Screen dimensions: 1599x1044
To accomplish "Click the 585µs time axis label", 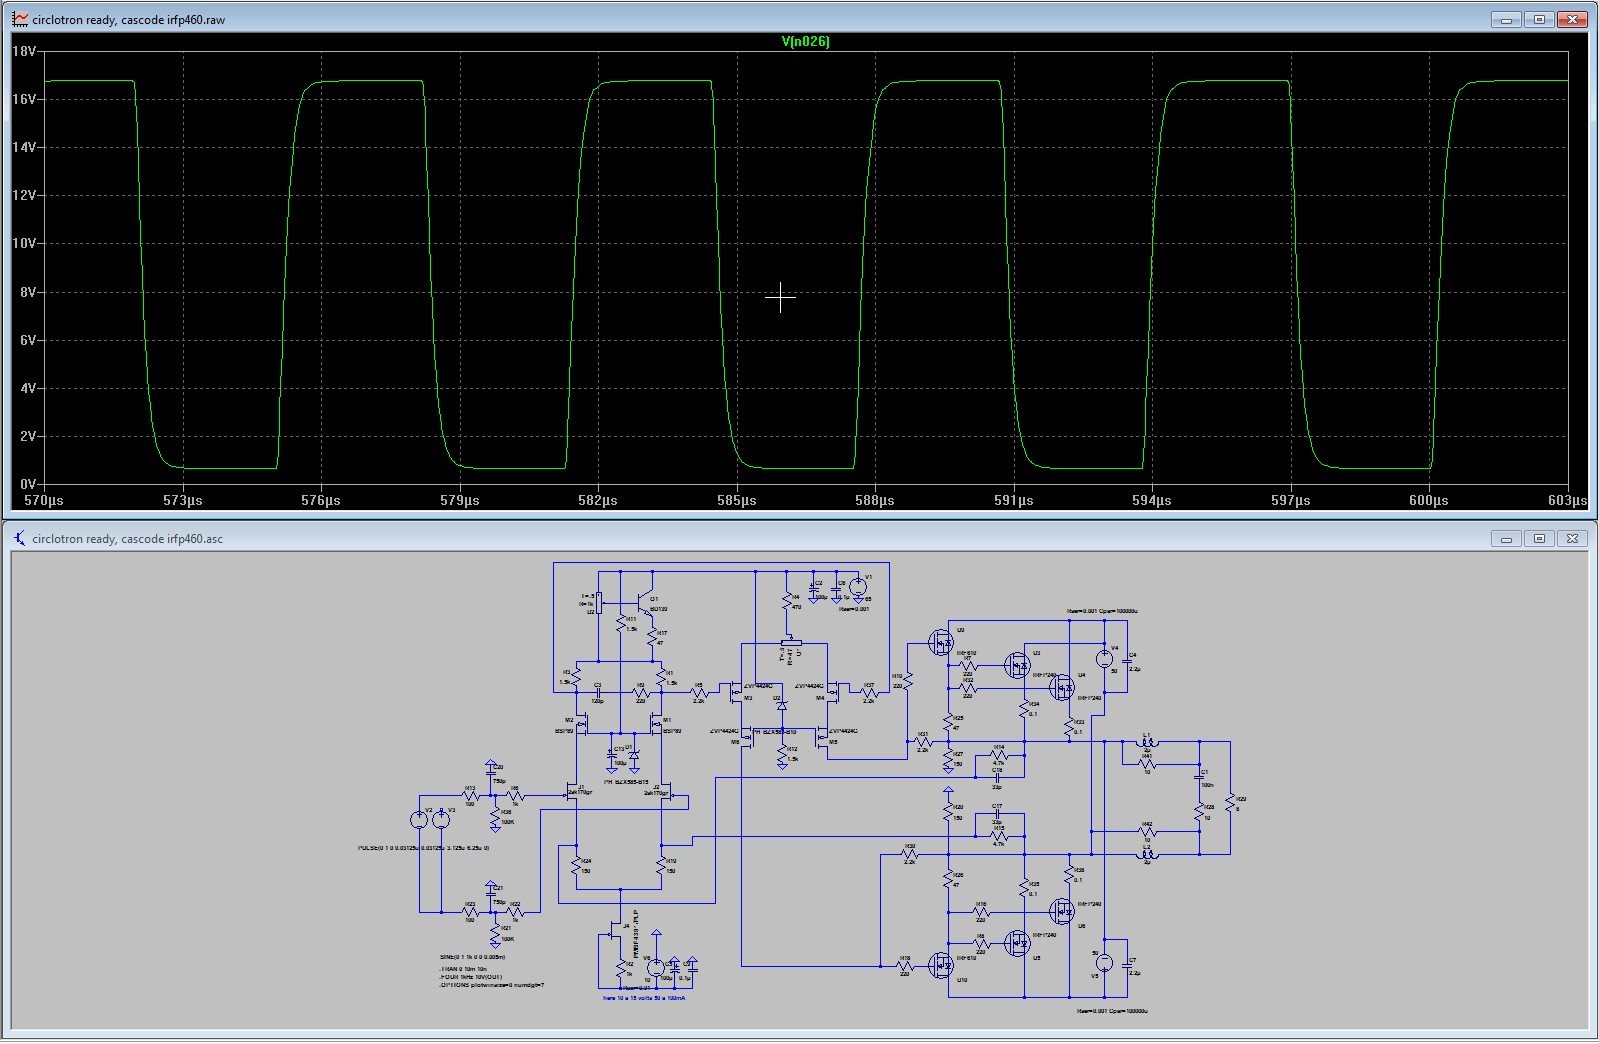I will tap(736, 500).
